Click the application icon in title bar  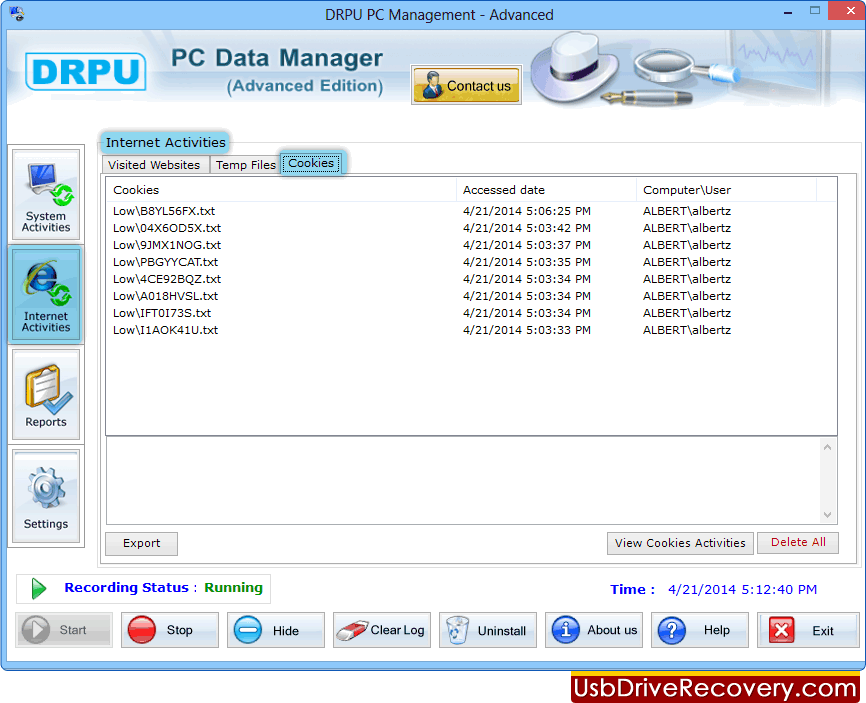pos(17,14)
